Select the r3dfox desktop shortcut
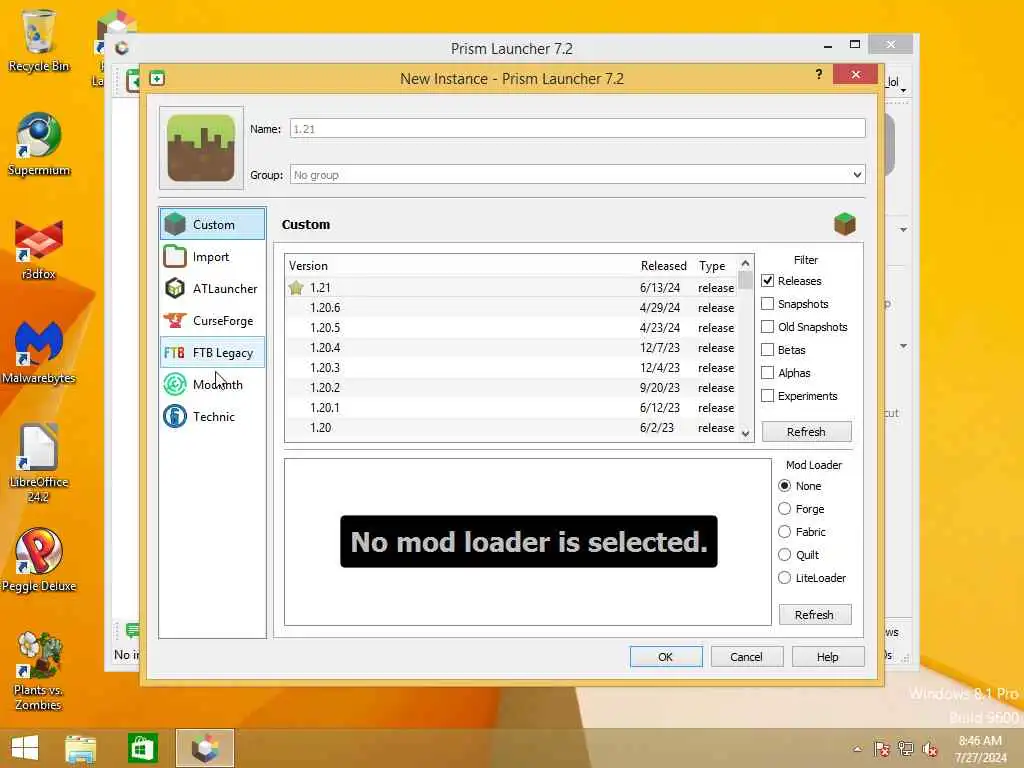Viewport: 1024px width, 768px height. pyautogui.click(x=39, y=249)
